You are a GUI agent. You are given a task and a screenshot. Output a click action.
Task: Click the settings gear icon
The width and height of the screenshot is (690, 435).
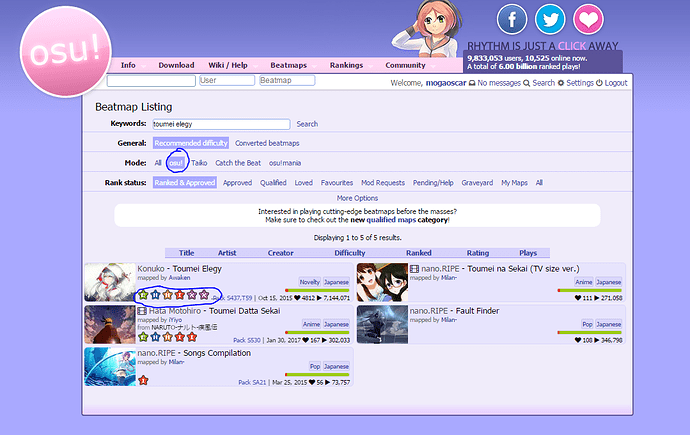click(x=561, y=83)
